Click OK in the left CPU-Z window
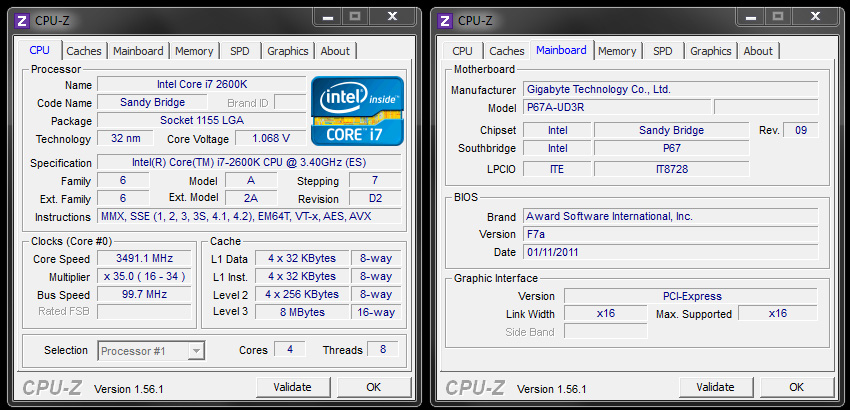This screenshot has width=850, height=410. coord(374,387)
